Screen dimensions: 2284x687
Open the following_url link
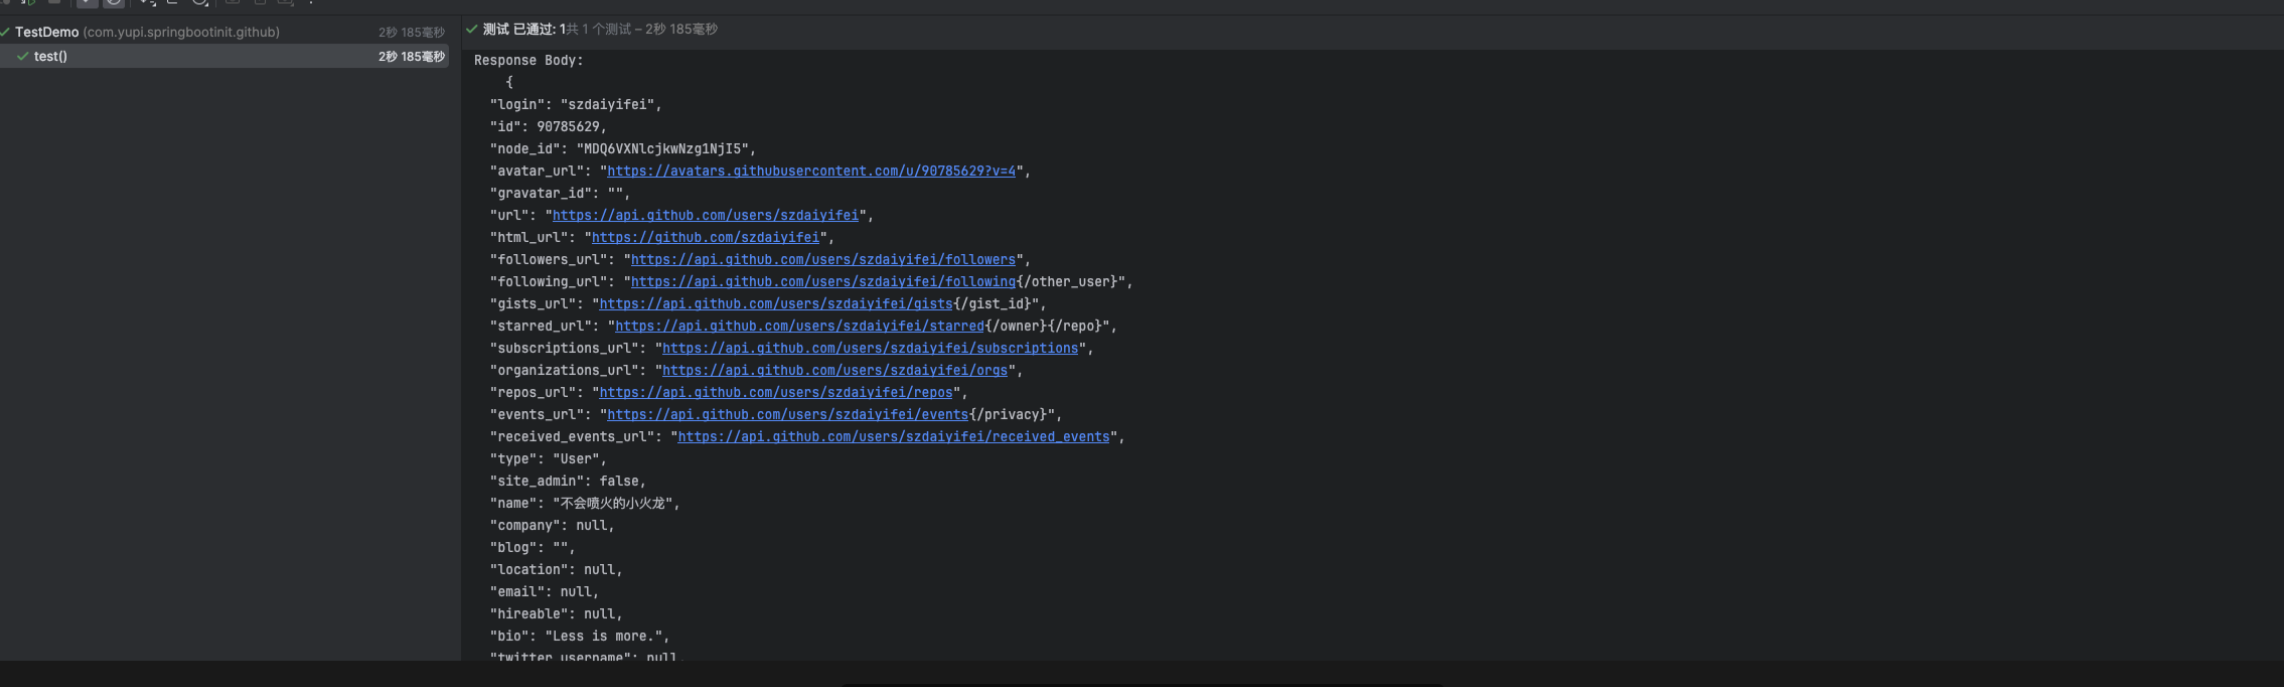(x=823, y=281)
